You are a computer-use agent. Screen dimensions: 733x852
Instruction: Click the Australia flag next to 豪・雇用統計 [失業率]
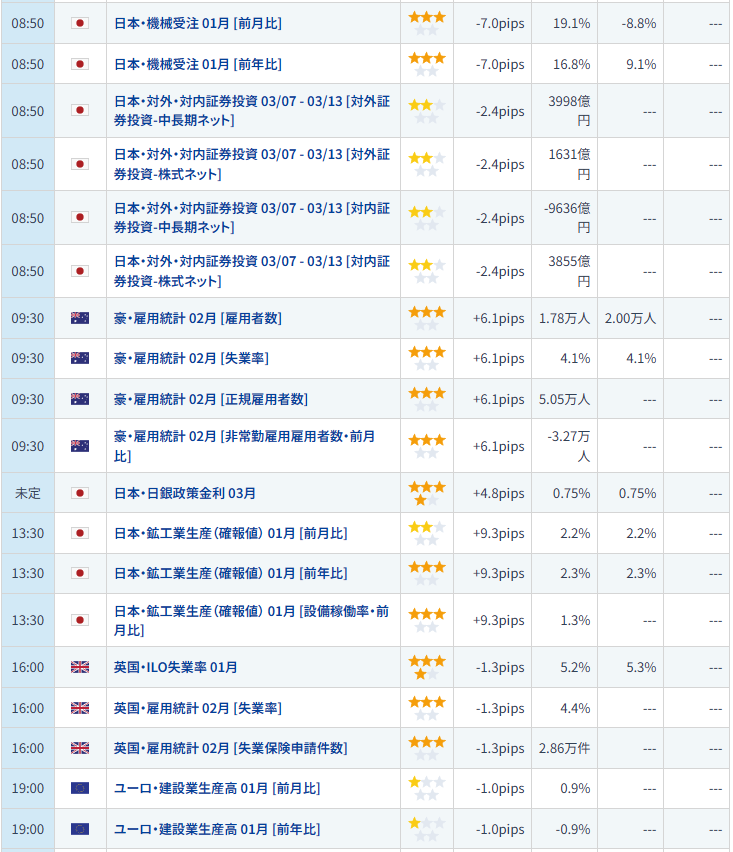pos(80,358)
